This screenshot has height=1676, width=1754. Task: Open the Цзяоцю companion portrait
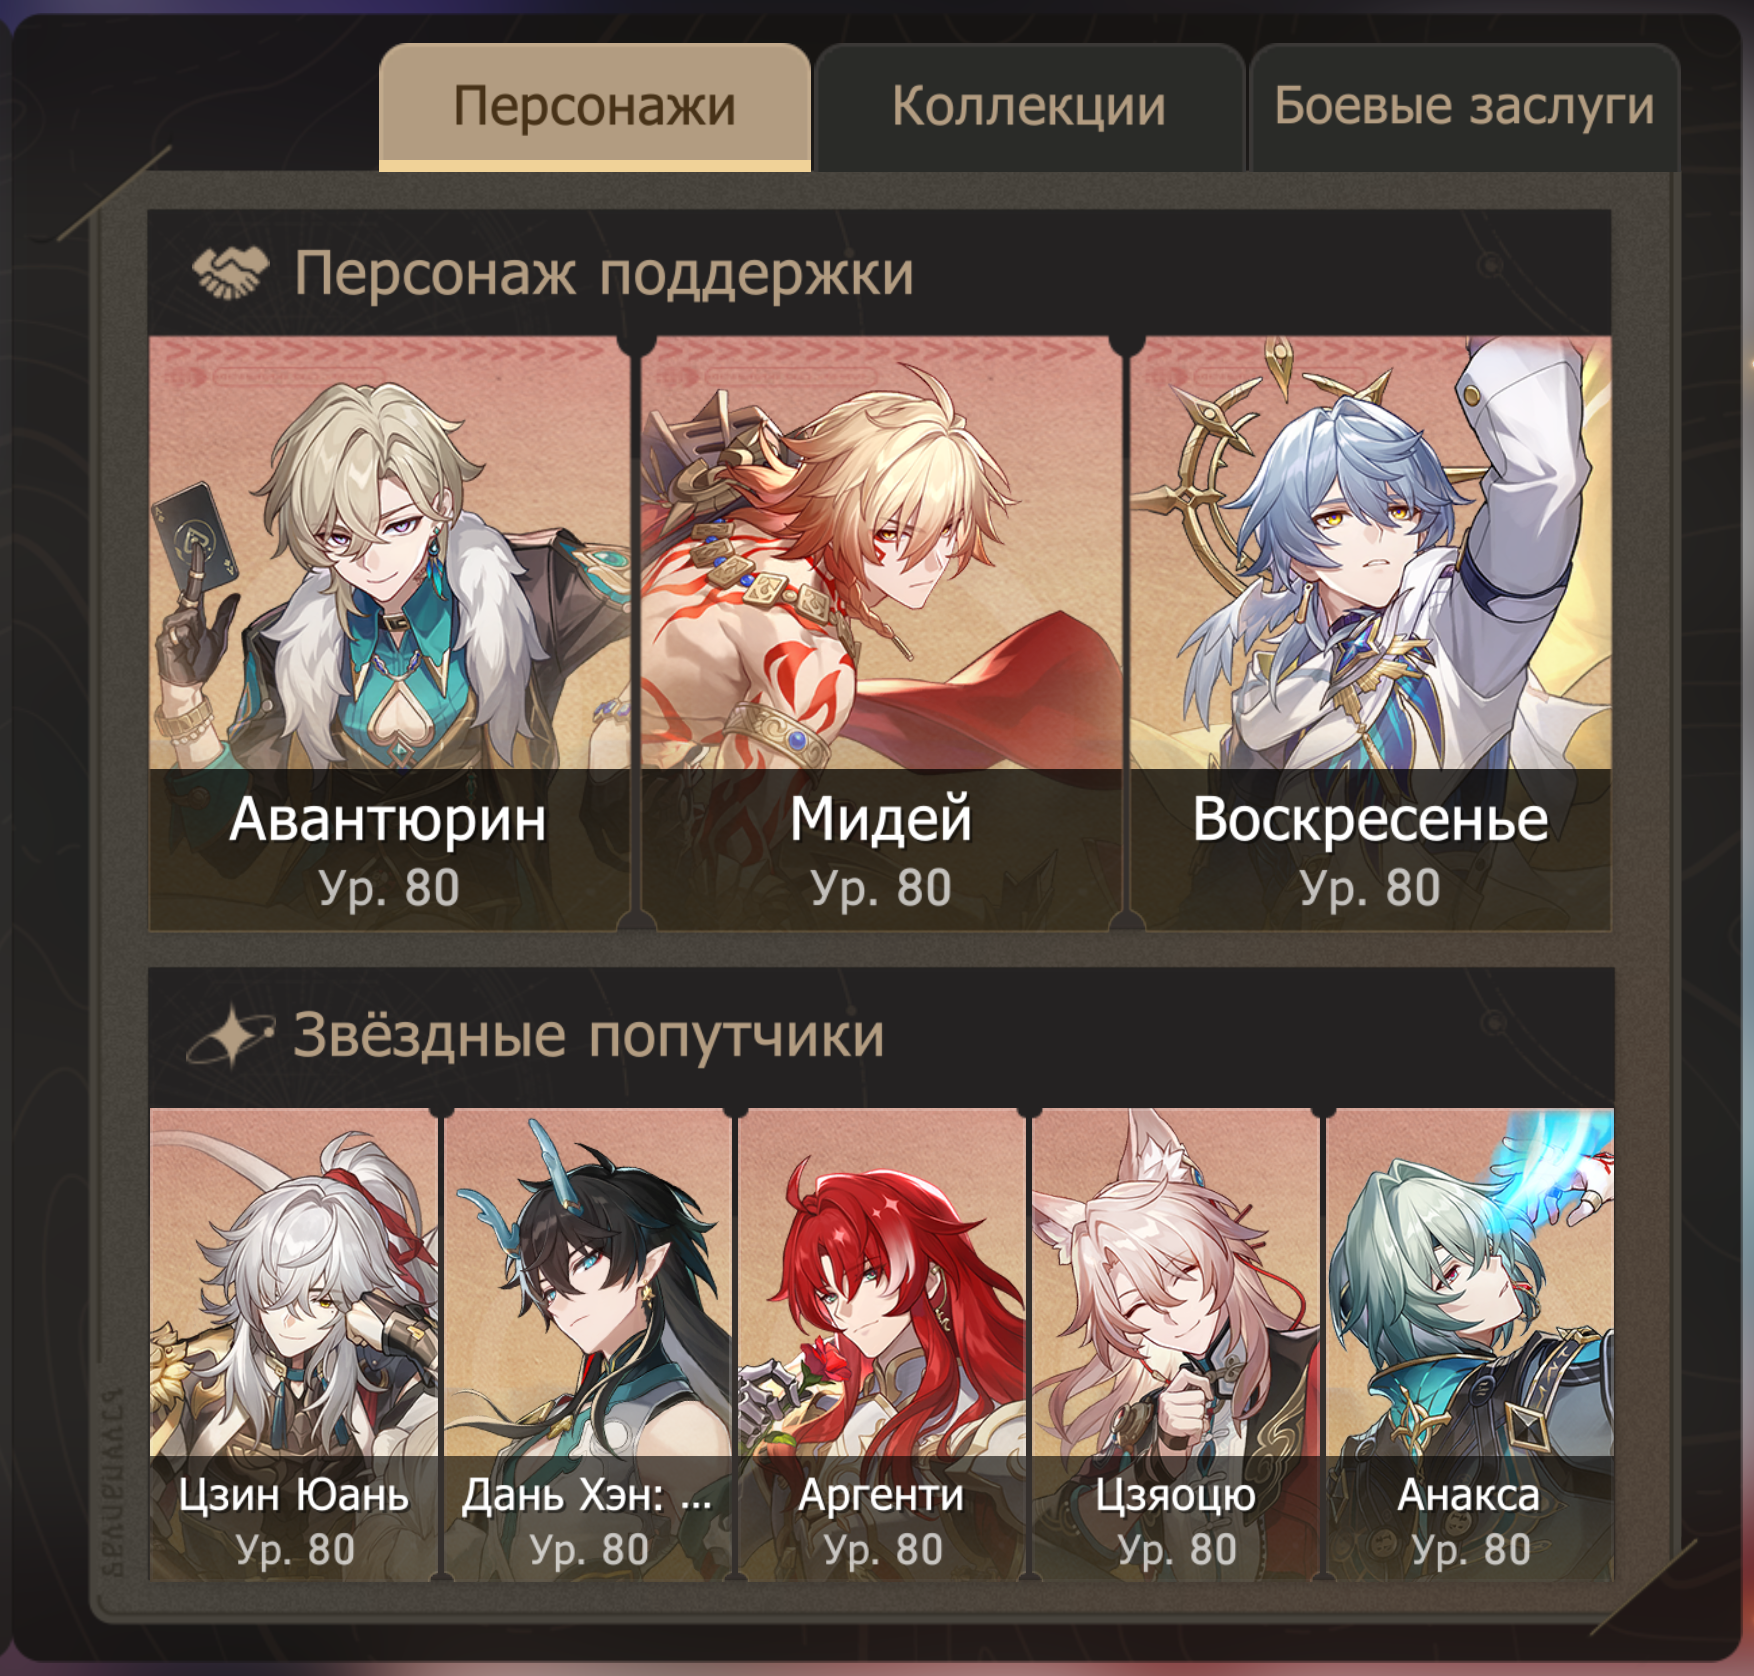coord(1176,1344)
